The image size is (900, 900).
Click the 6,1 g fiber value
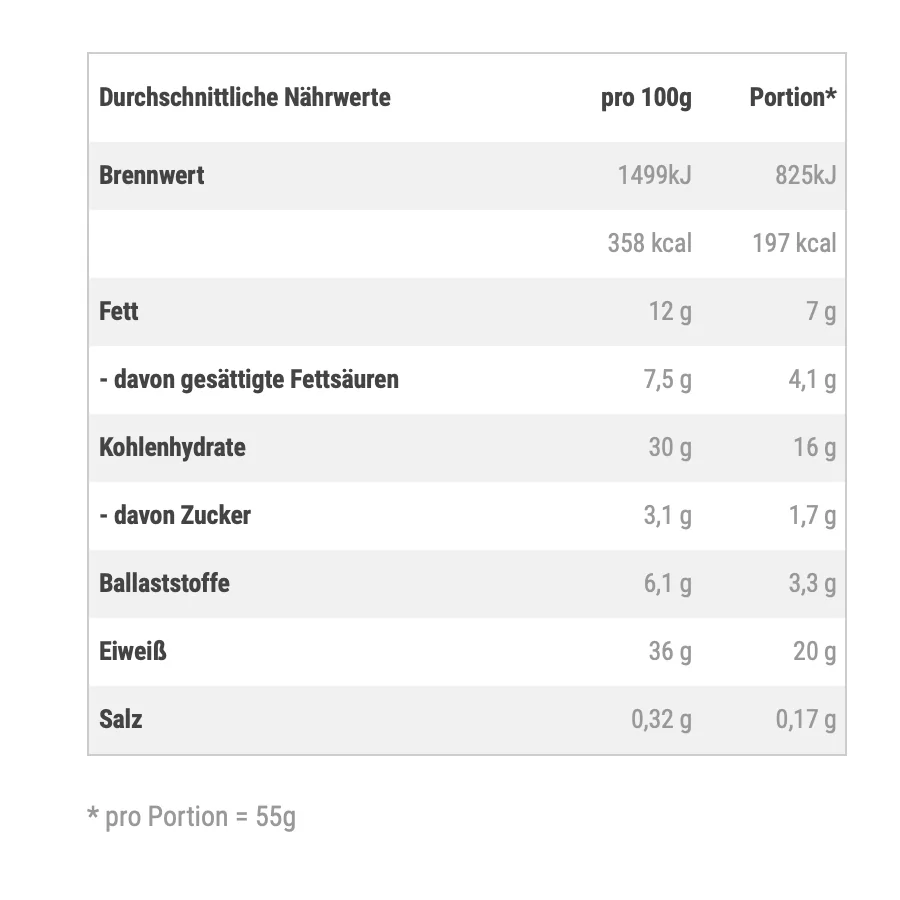click(x=667, y=584)
